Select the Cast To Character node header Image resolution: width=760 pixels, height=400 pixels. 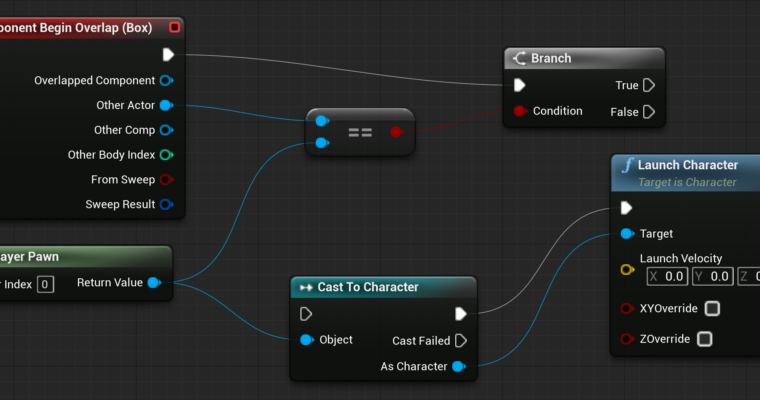coord(383,287)
